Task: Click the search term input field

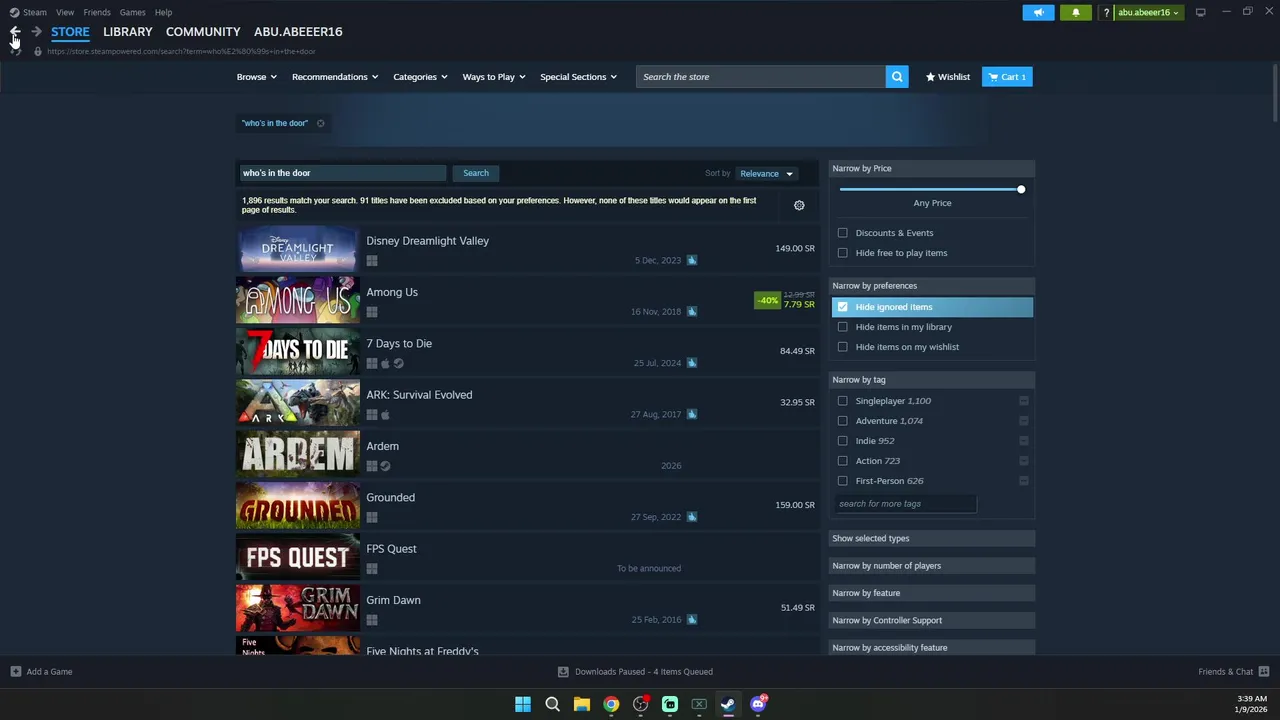Action: (x=342, y=173)
